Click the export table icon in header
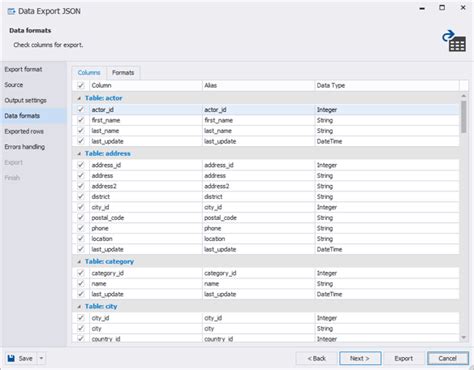 coord(454,41)
